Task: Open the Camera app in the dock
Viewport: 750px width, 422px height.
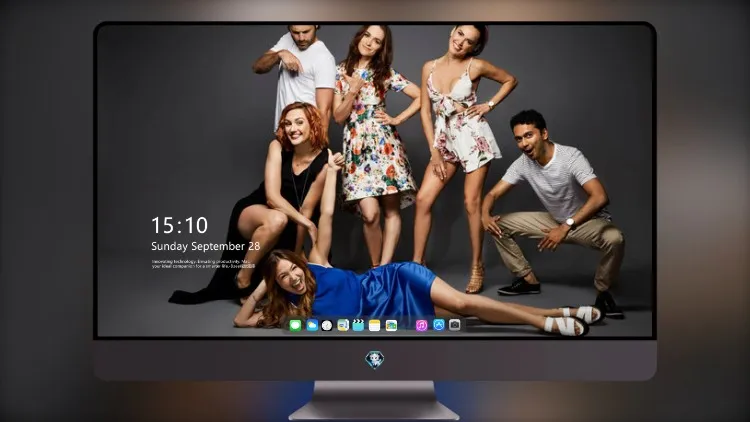Action: [x=454, y=325]
